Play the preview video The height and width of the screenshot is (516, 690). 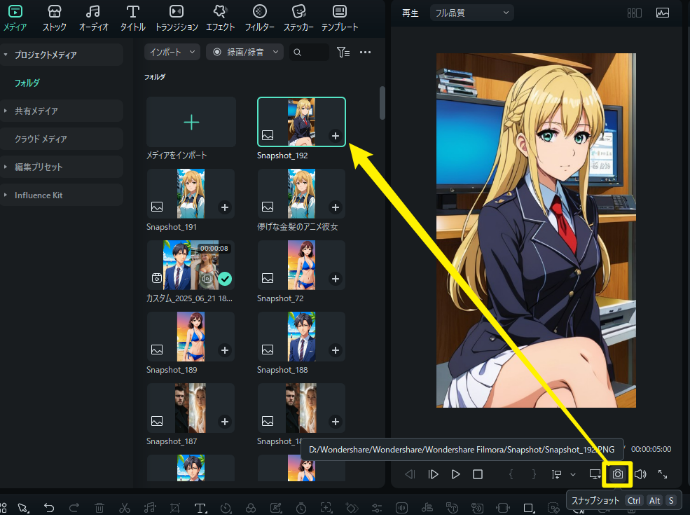point(455,474)
